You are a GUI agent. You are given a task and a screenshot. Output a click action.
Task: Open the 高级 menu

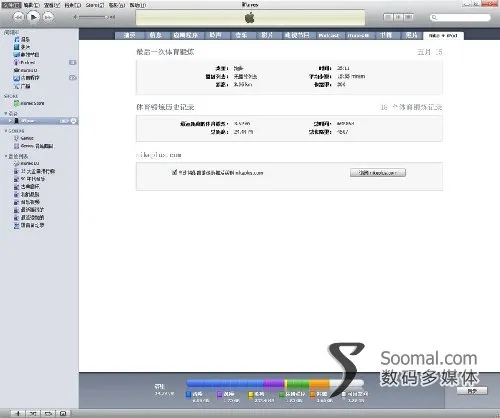[117, 5]
